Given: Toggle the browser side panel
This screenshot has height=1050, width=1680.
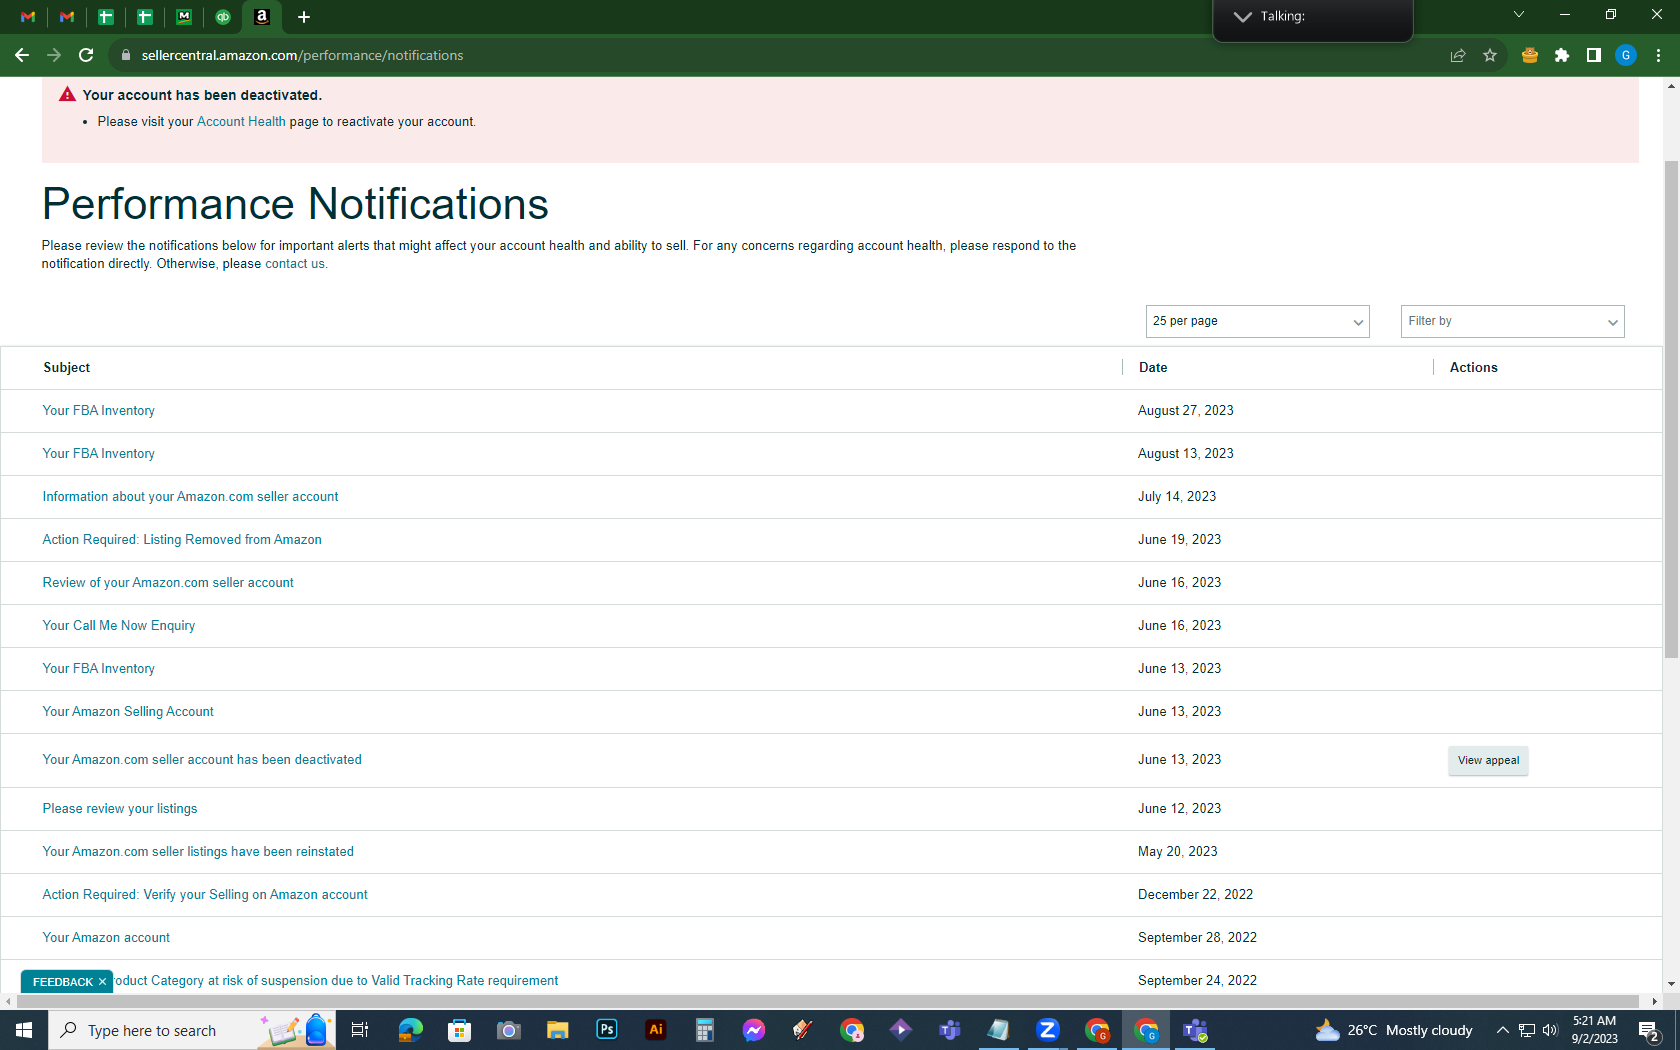Looking at the screenshot, I should [1594, 55].
